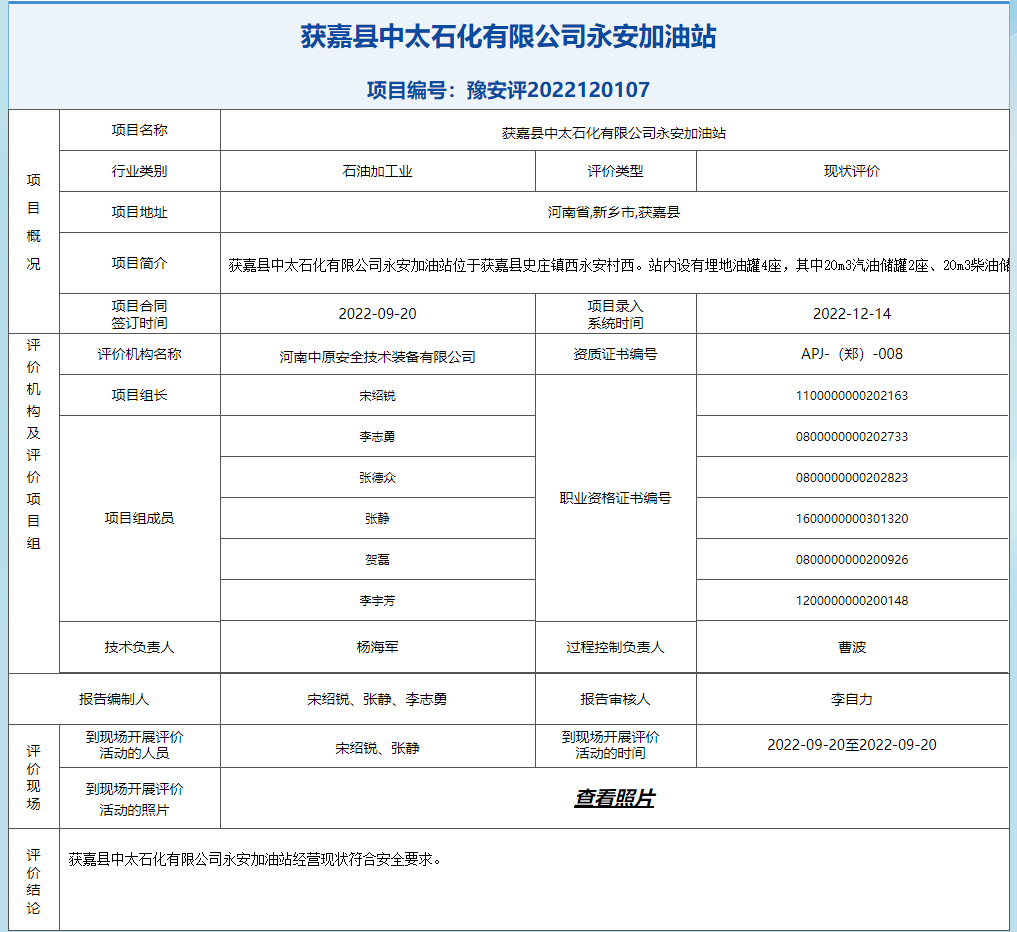Click the 评价机构及评价项目组 section header

[x=34, y=444]
